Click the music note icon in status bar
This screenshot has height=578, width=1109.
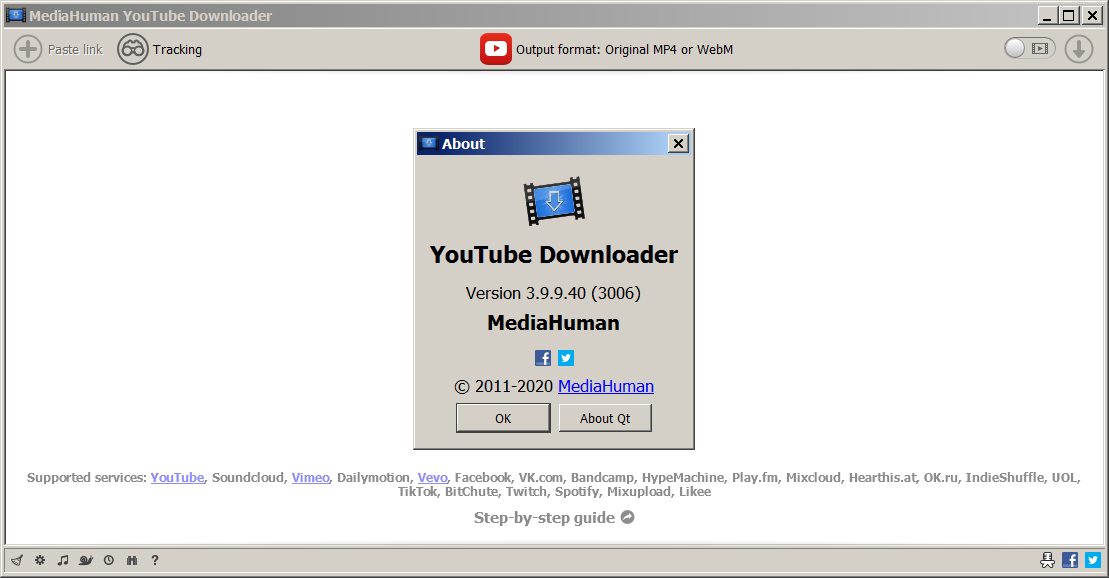click(x=63, y=560)
